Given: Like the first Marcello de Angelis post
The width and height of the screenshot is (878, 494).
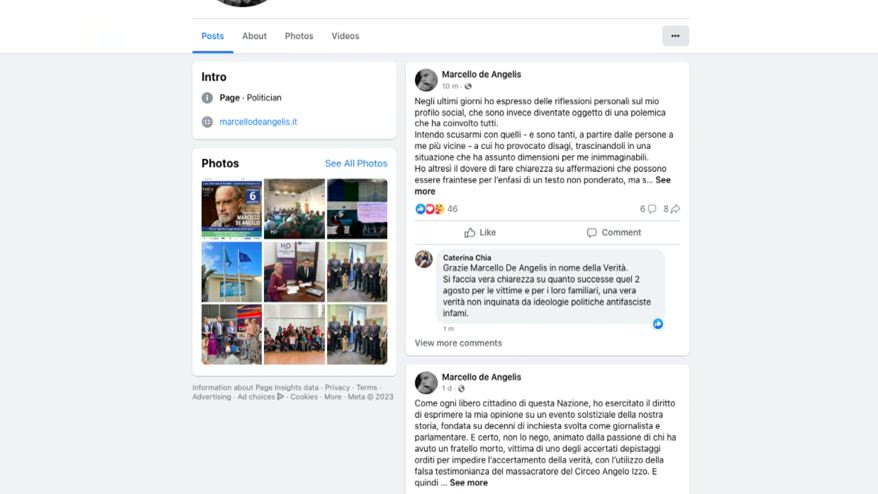Looking at the screenshot, I should click(480, 232).
